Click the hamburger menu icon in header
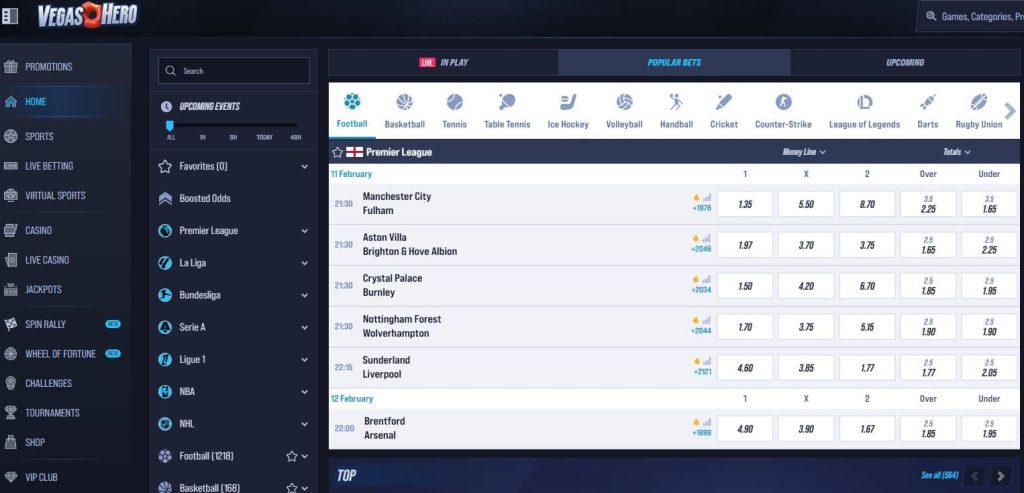This screenshot has width=1024, height=493. coord(12,16)
